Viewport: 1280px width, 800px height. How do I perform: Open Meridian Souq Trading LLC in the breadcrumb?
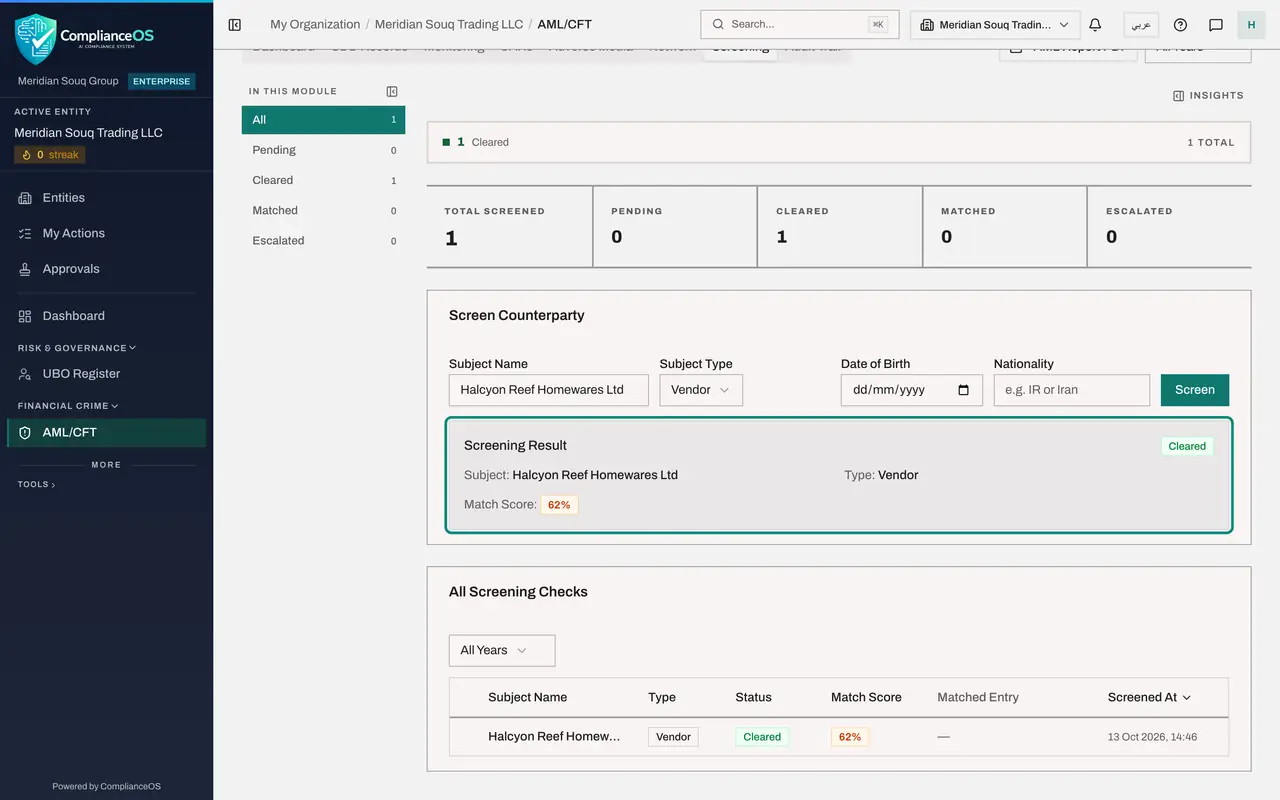(x=449, y=24)
